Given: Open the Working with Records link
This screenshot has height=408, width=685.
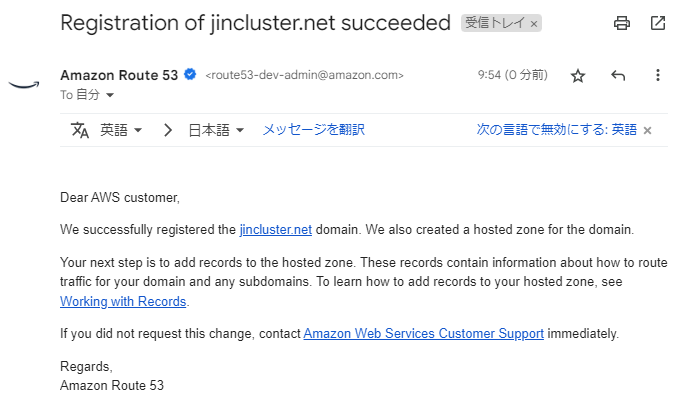Looking at the screenshot, I should (x=123, y=301).
